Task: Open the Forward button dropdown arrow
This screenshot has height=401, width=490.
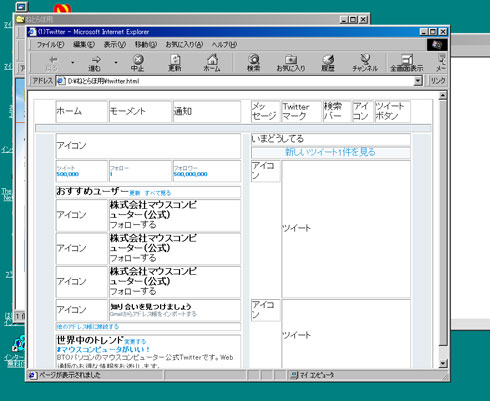Action: (x=116, y=63)
